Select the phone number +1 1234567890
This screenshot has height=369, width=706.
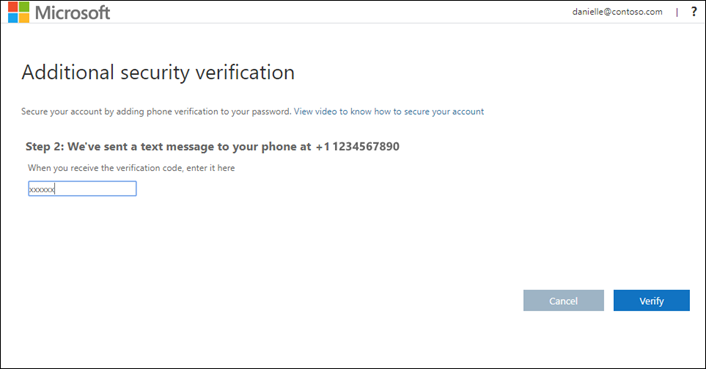click(x=358, y=147)
